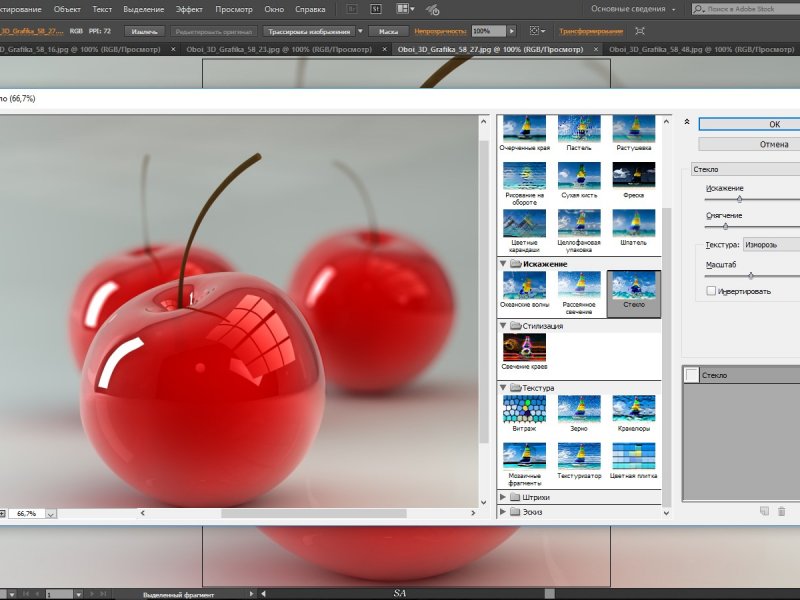Select the Океанские волны filter
The height and width of the screenshot is (600, 800).
coord(524,290)
